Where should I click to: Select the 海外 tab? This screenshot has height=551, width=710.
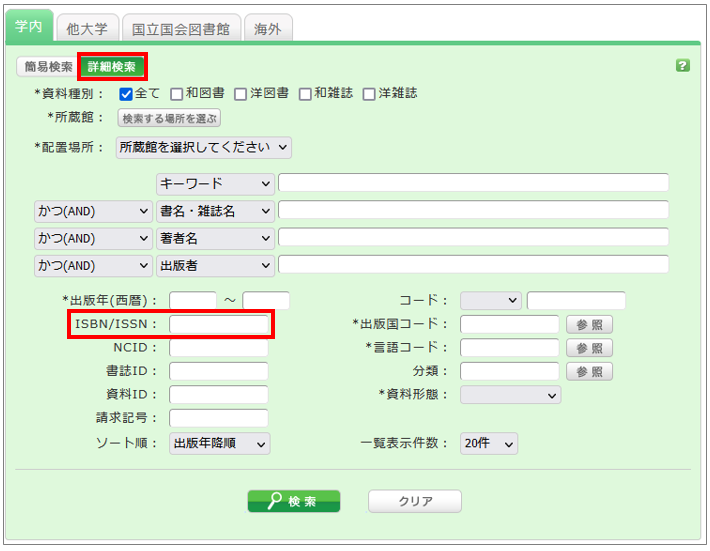pyautogui.click(x=267, y=28)
